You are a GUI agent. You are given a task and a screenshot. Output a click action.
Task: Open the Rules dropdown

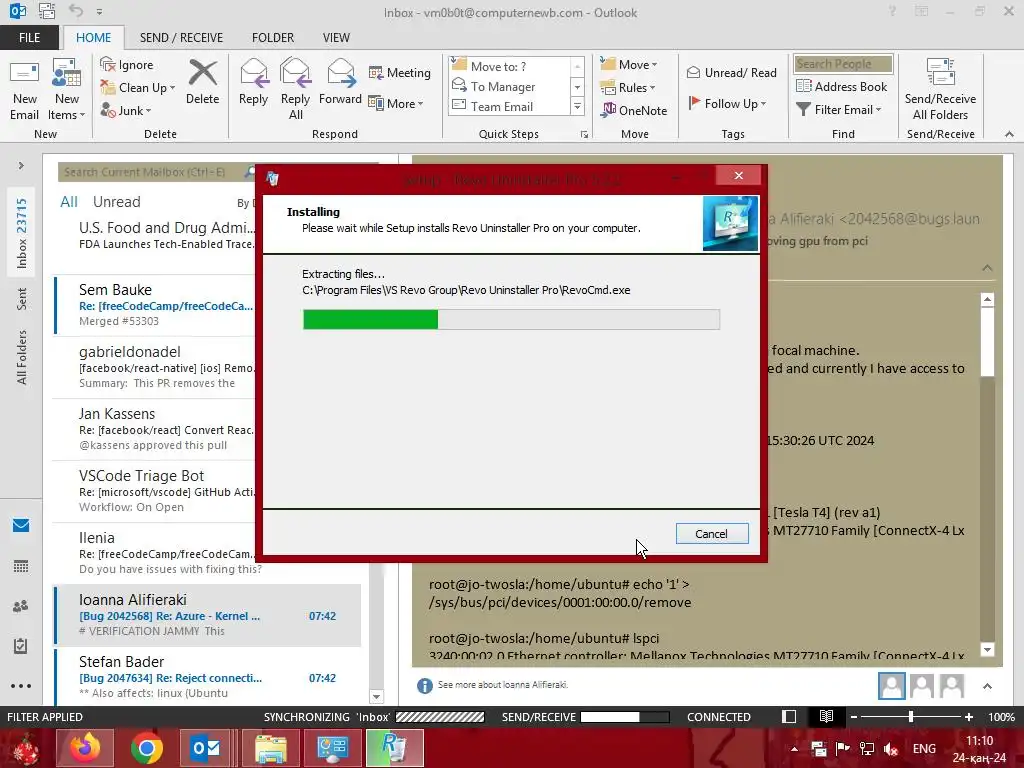(x=628, y=88)
